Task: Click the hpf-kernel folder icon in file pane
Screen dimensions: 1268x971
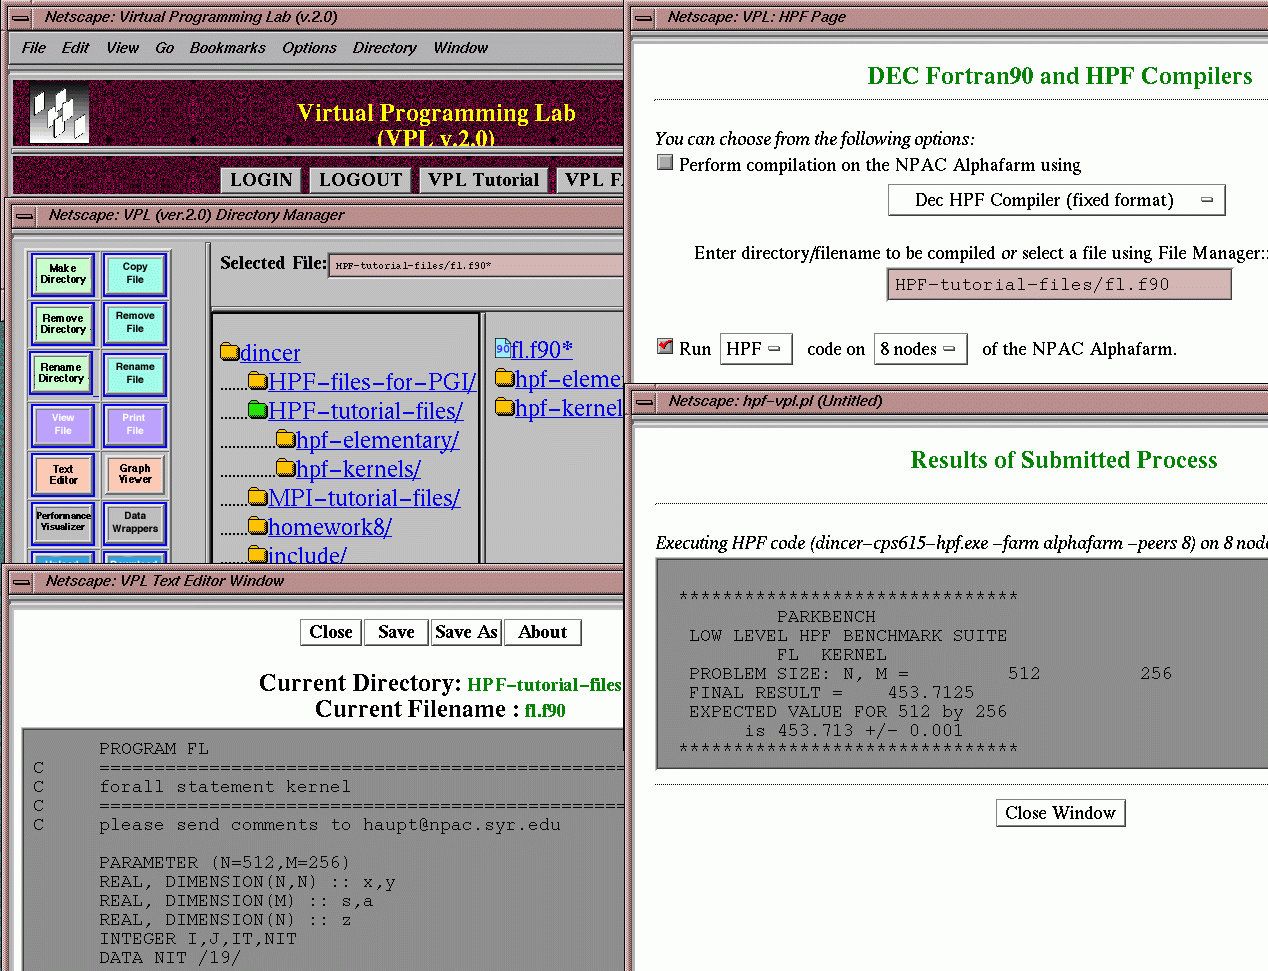Action: (x=505, y=406)
